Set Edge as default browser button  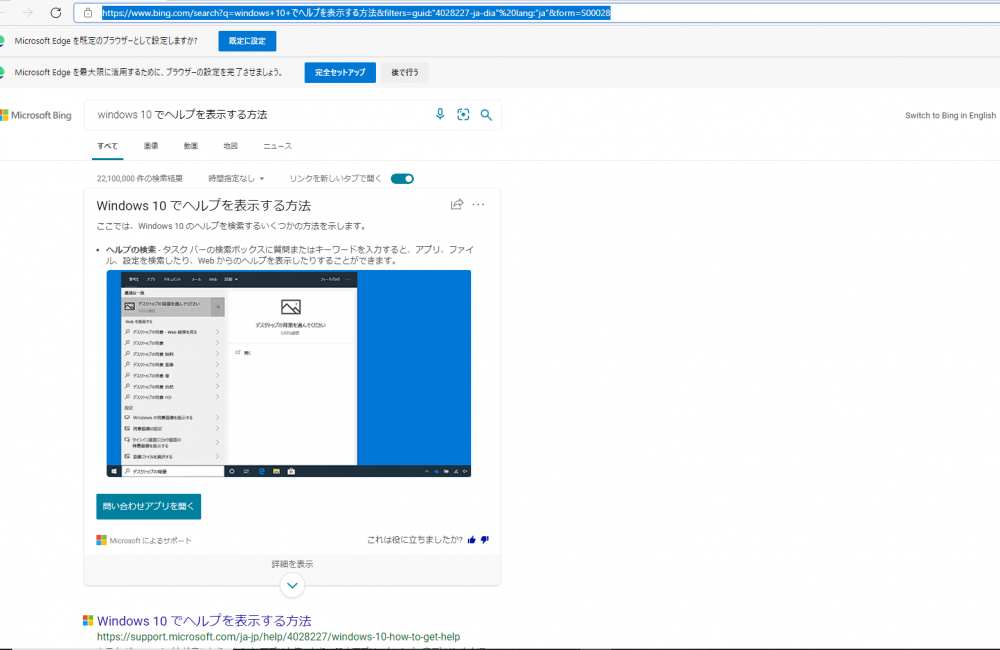pos(247,41)
